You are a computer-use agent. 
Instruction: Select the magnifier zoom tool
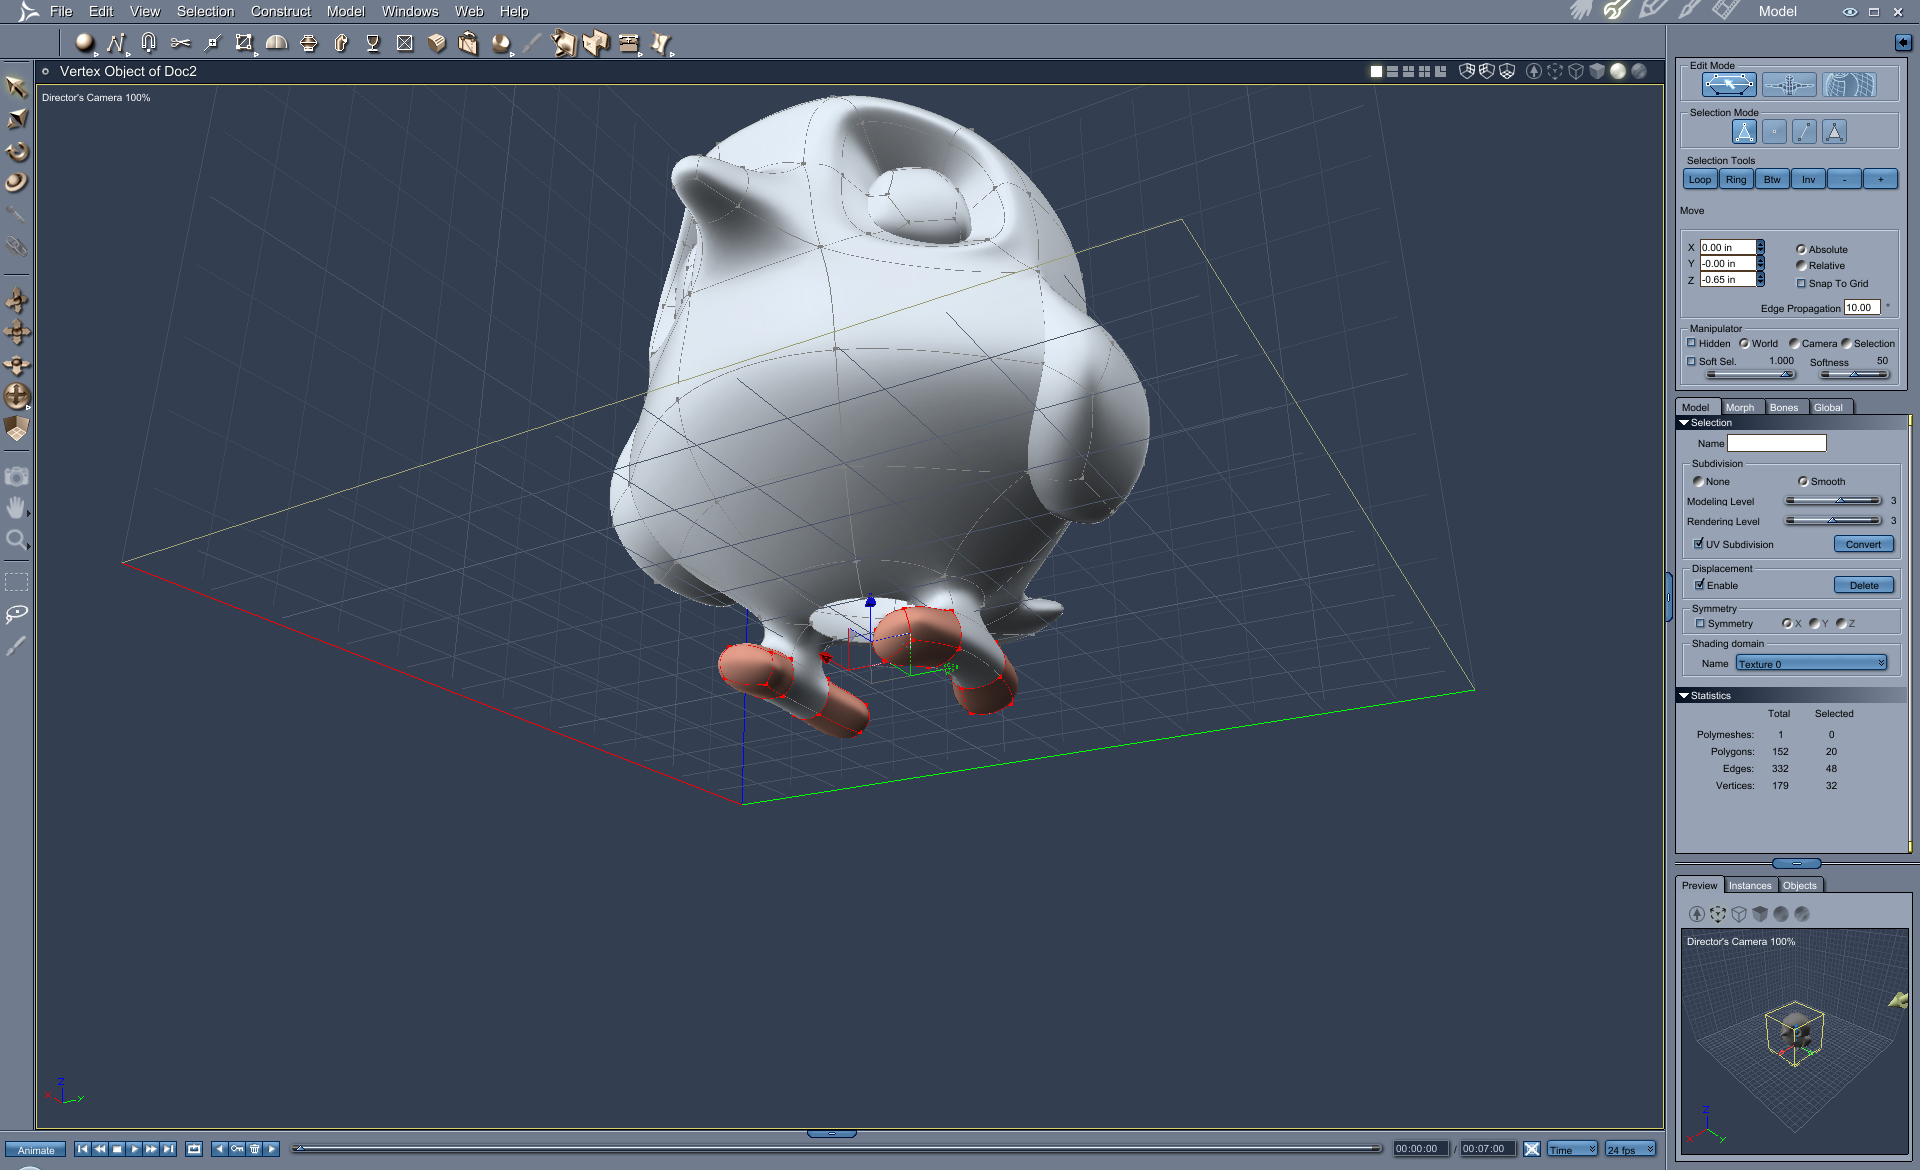[x=16, y=541]
